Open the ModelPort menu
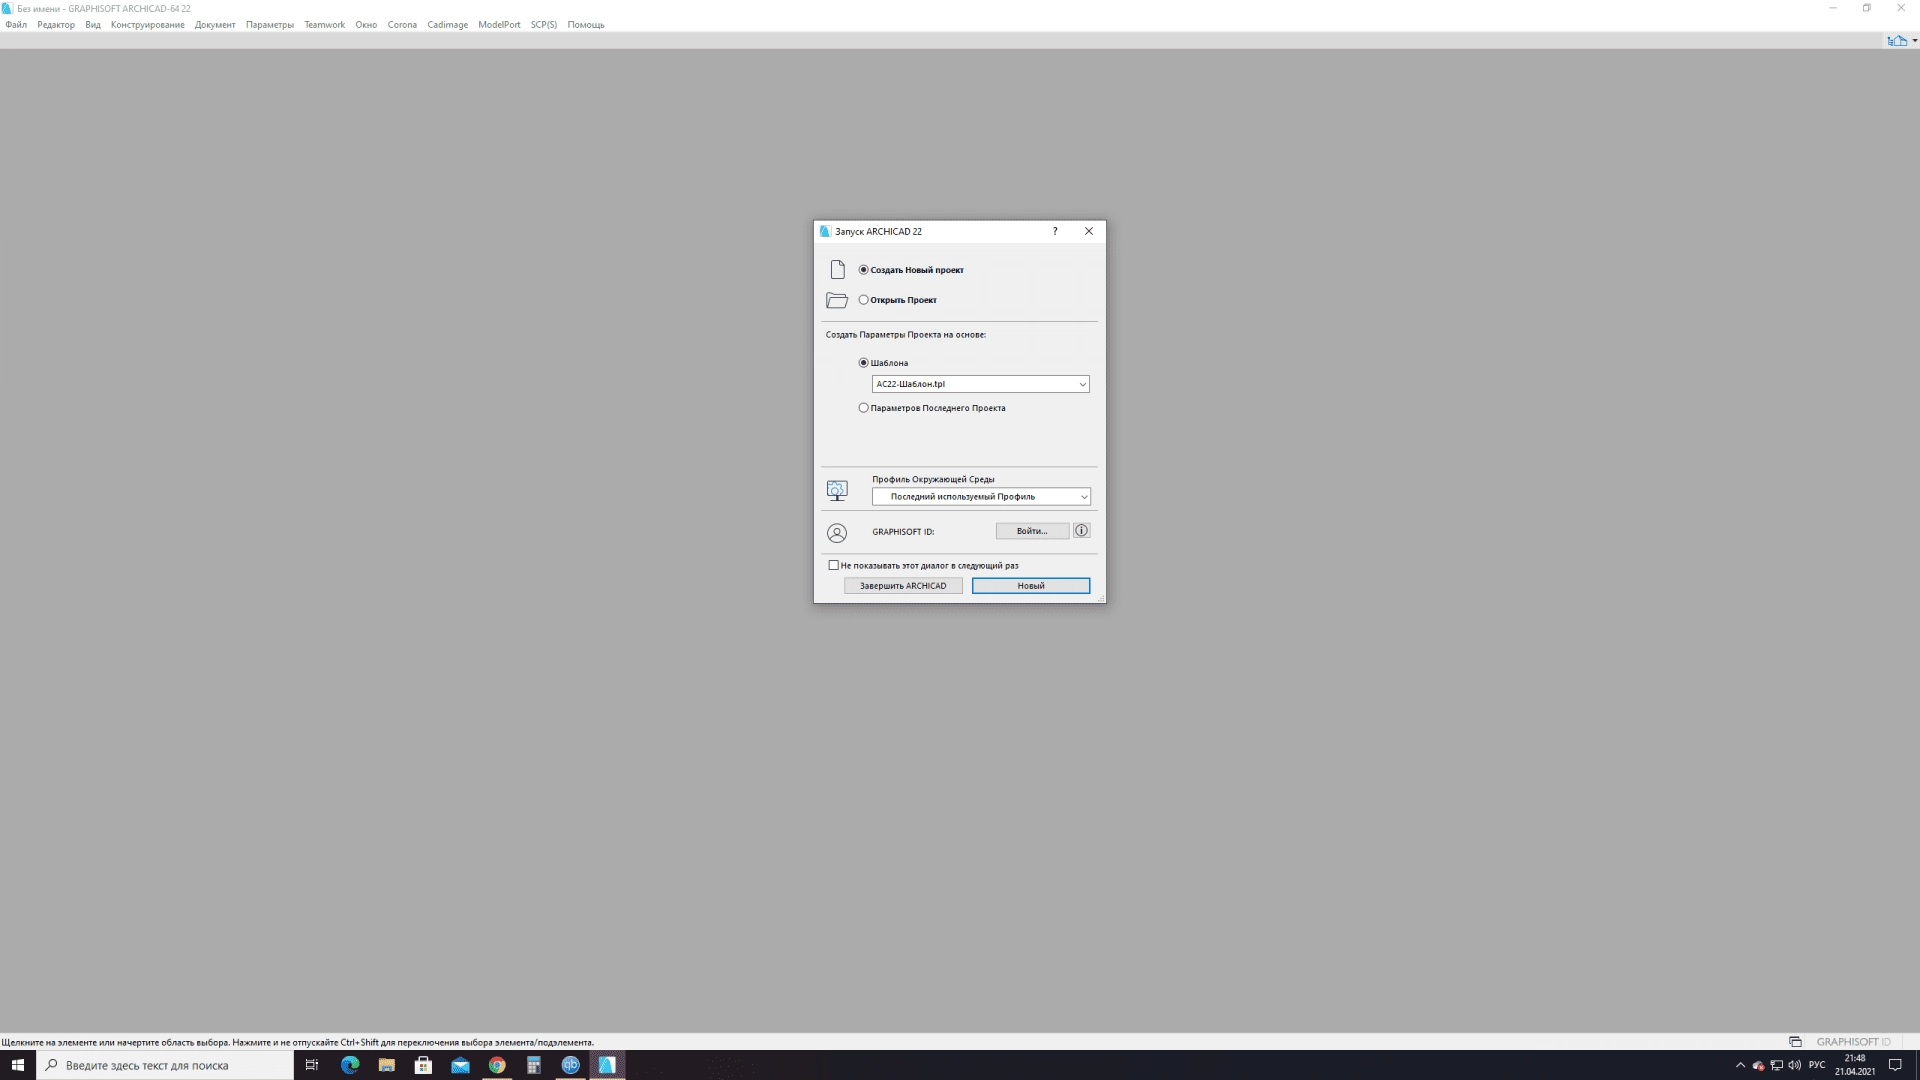The image size is (1920, 1080). tap(499, 25)
